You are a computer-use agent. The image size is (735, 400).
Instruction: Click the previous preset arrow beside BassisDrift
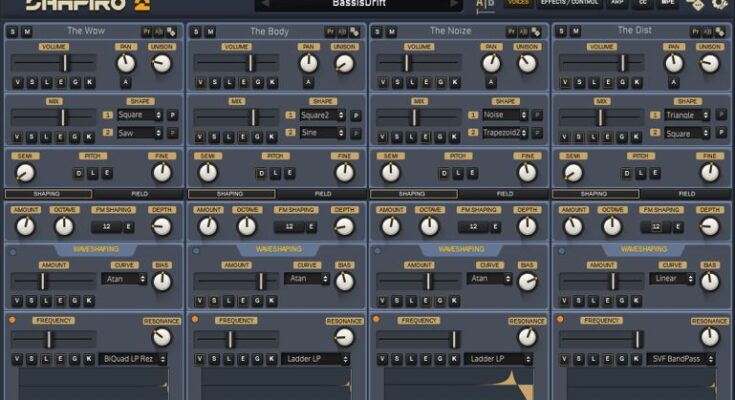(262, 4)
